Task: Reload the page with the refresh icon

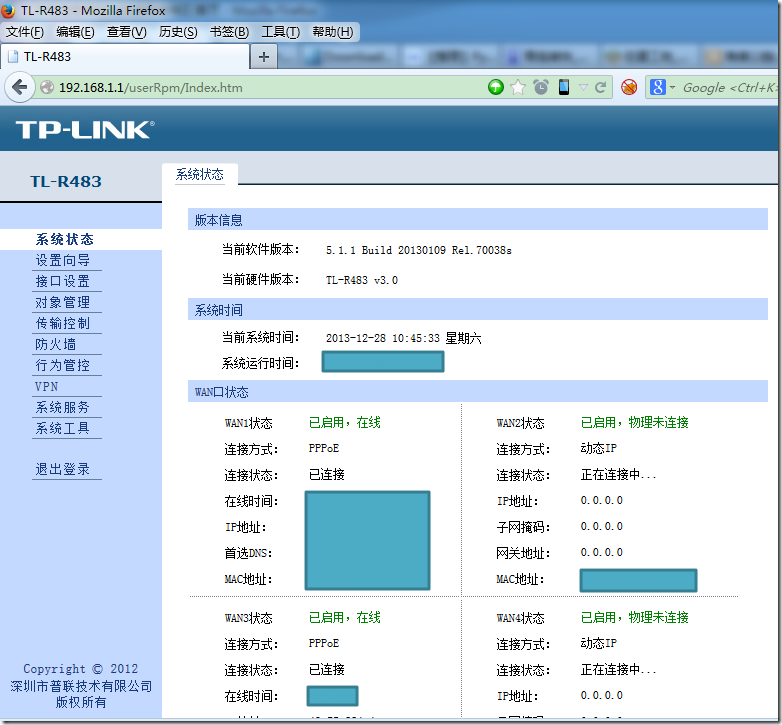Action: pos(601,88)
